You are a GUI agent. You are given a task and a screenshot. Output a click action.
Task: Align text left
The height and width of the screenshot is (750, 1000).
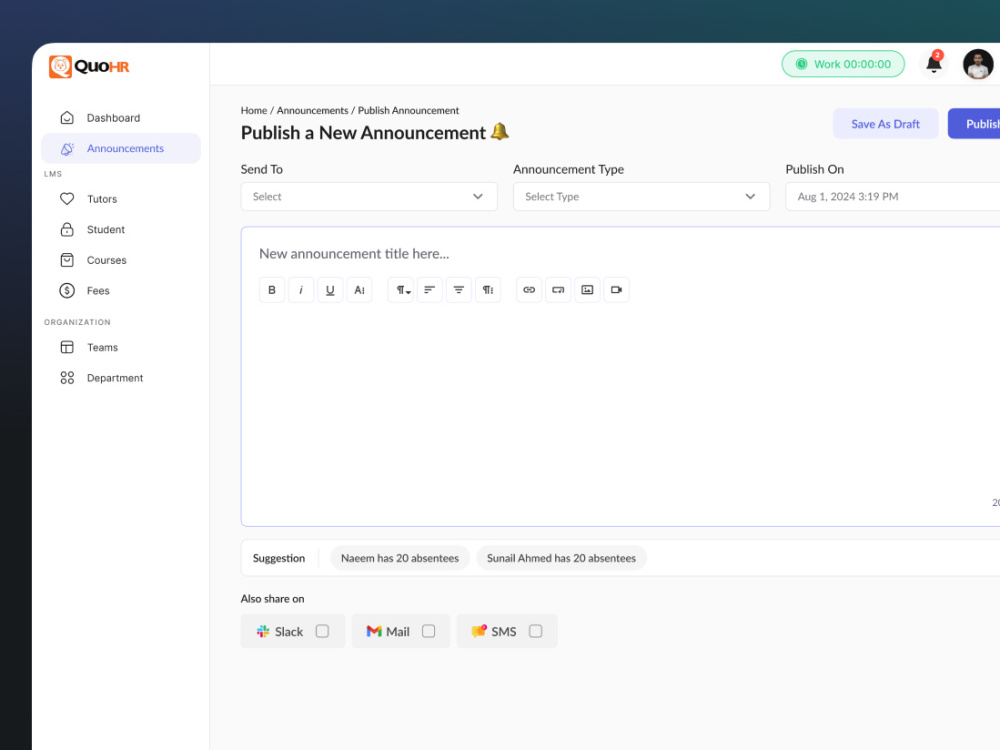(x=429, y=290)
